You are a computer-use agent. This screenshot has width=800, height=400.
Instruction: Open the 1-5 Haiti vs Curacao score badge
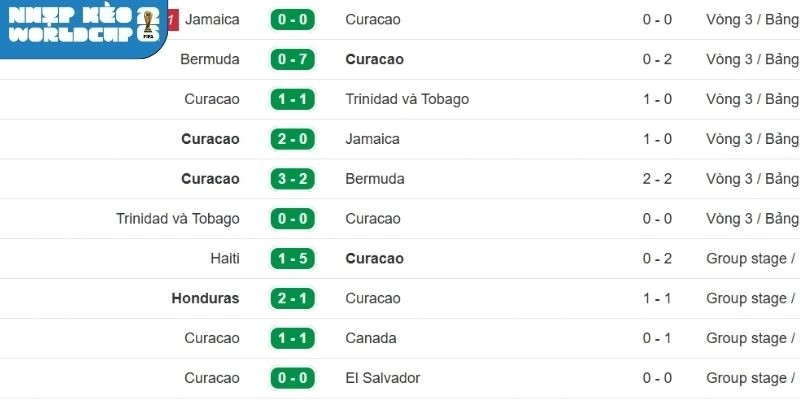coord(292,259)
